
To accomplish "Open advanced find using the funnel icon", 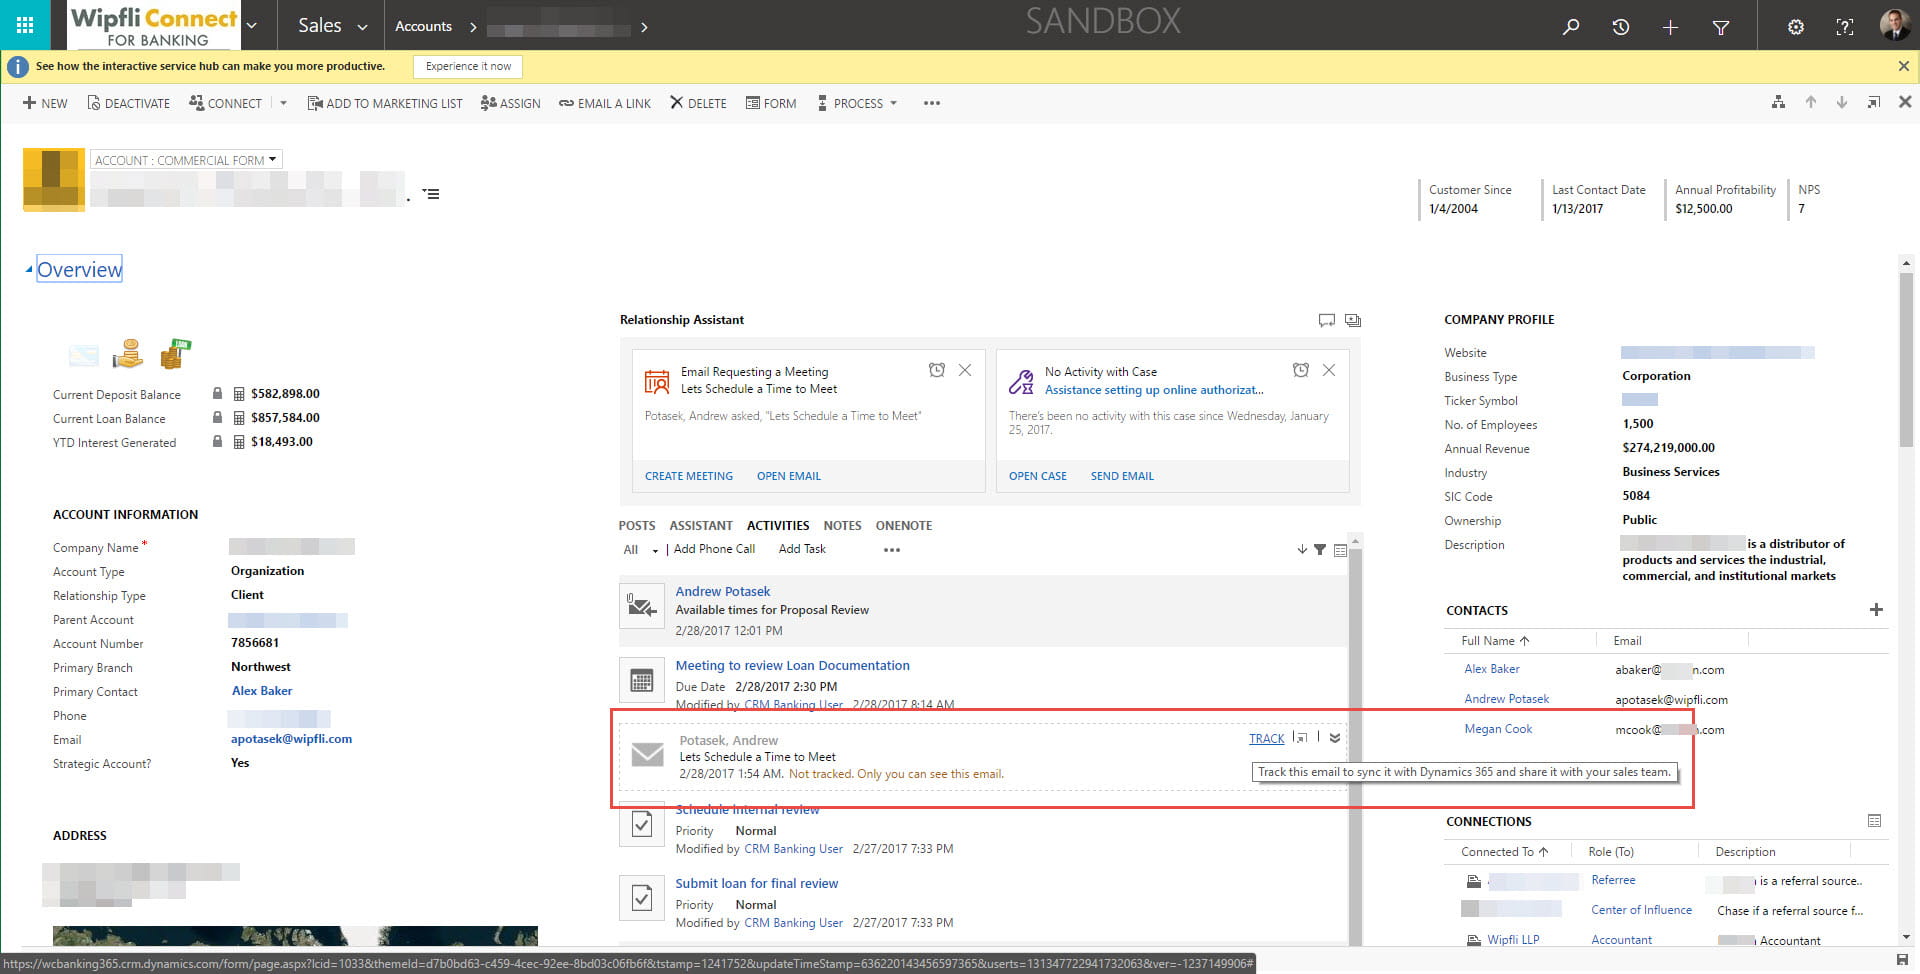I will [1721, 27].
